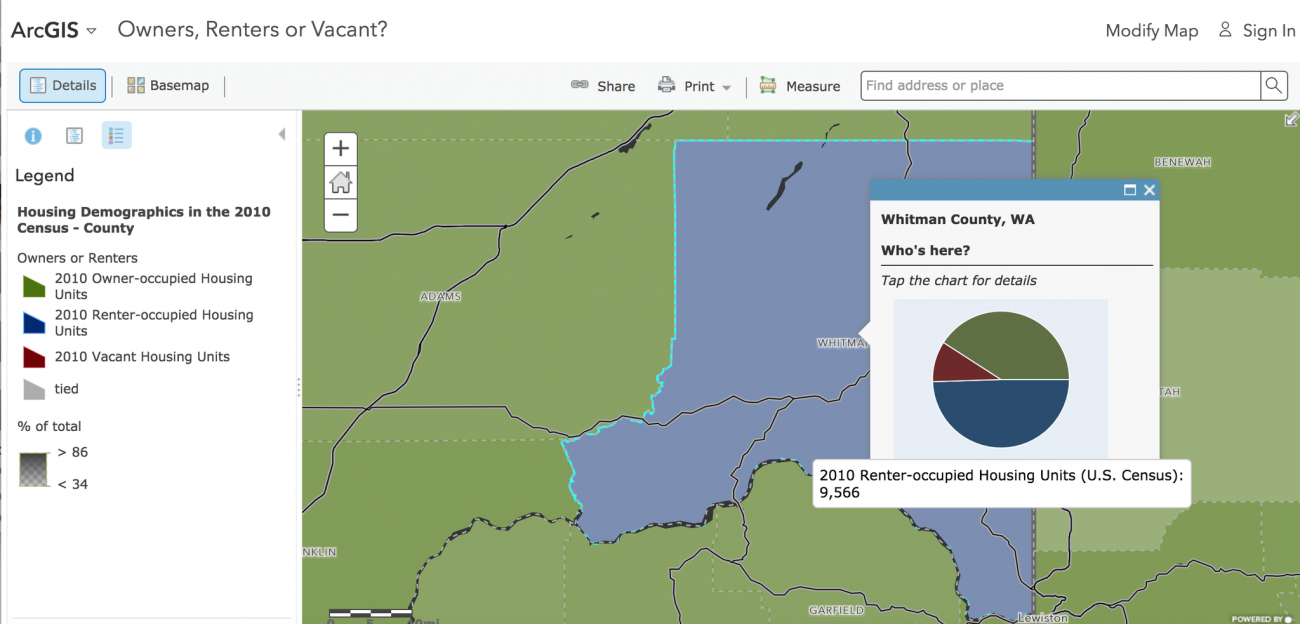Click the 'Owners or Renters' legend subtitle
The height and width of the screenshot is (624, 1300).
77,258
